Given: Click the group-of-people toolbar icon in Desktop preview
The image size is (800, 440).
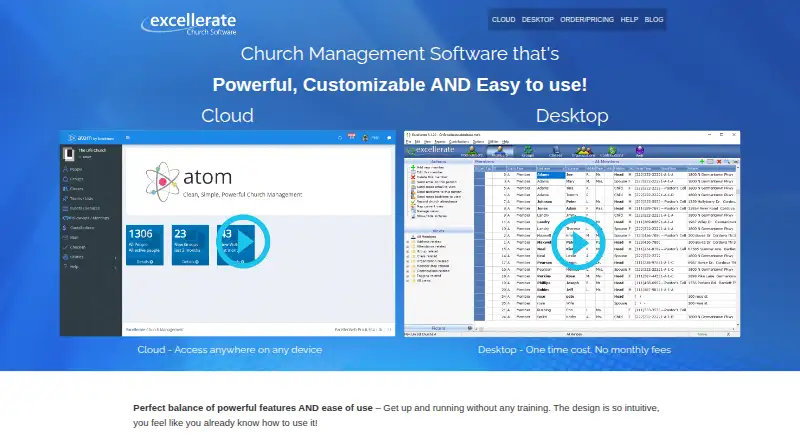Looking at the screenshot, I should tap(583, 151).
